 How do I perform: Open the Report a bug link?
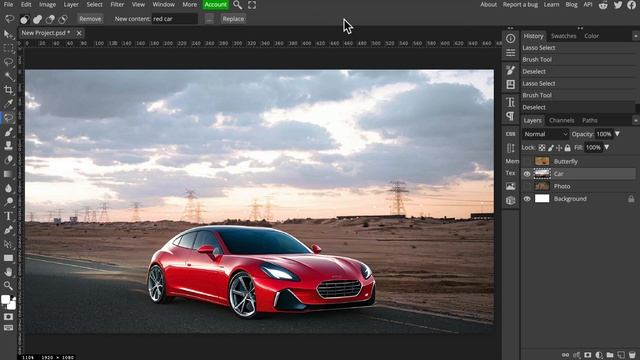(x=520, y=4)
